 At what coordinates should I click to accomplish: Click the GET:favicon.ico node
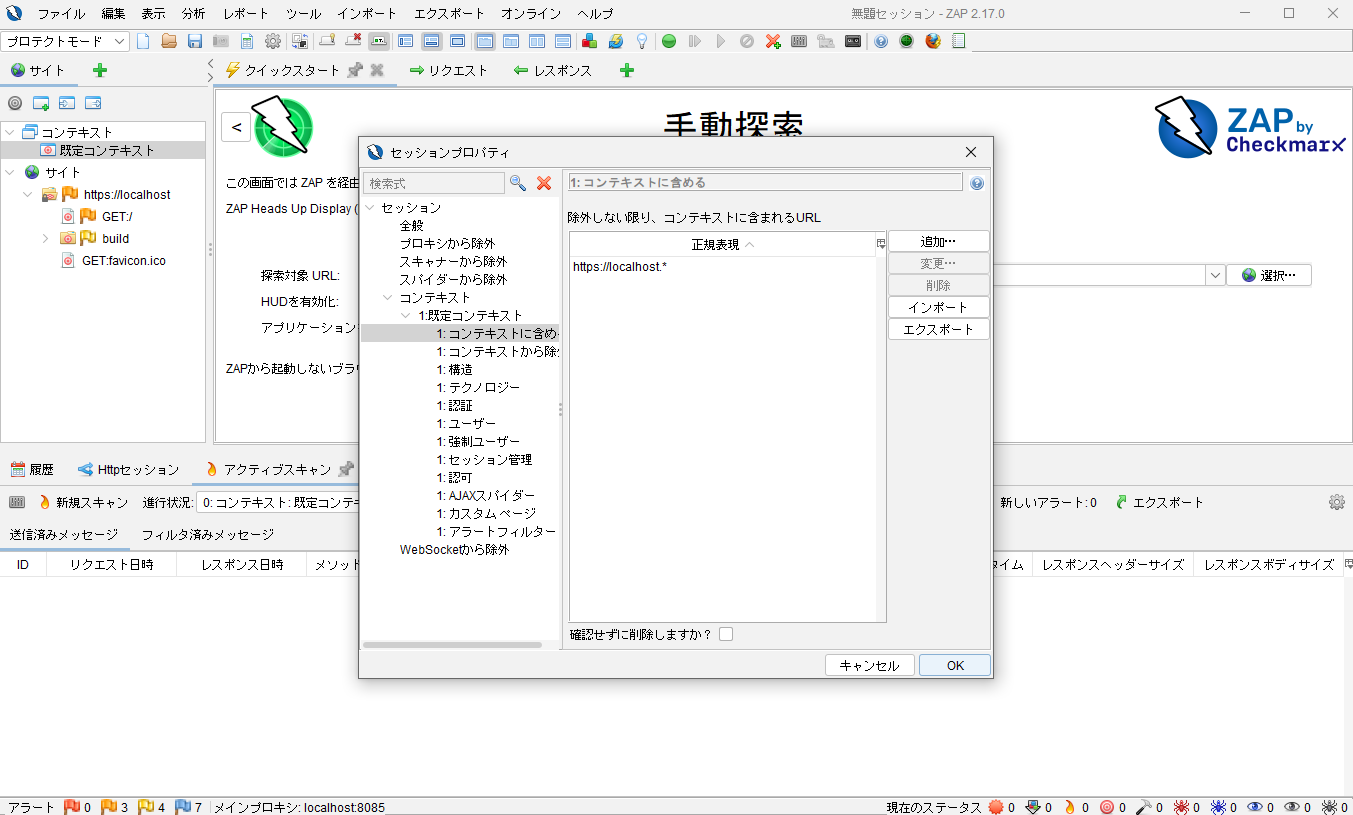pos(114,260)
